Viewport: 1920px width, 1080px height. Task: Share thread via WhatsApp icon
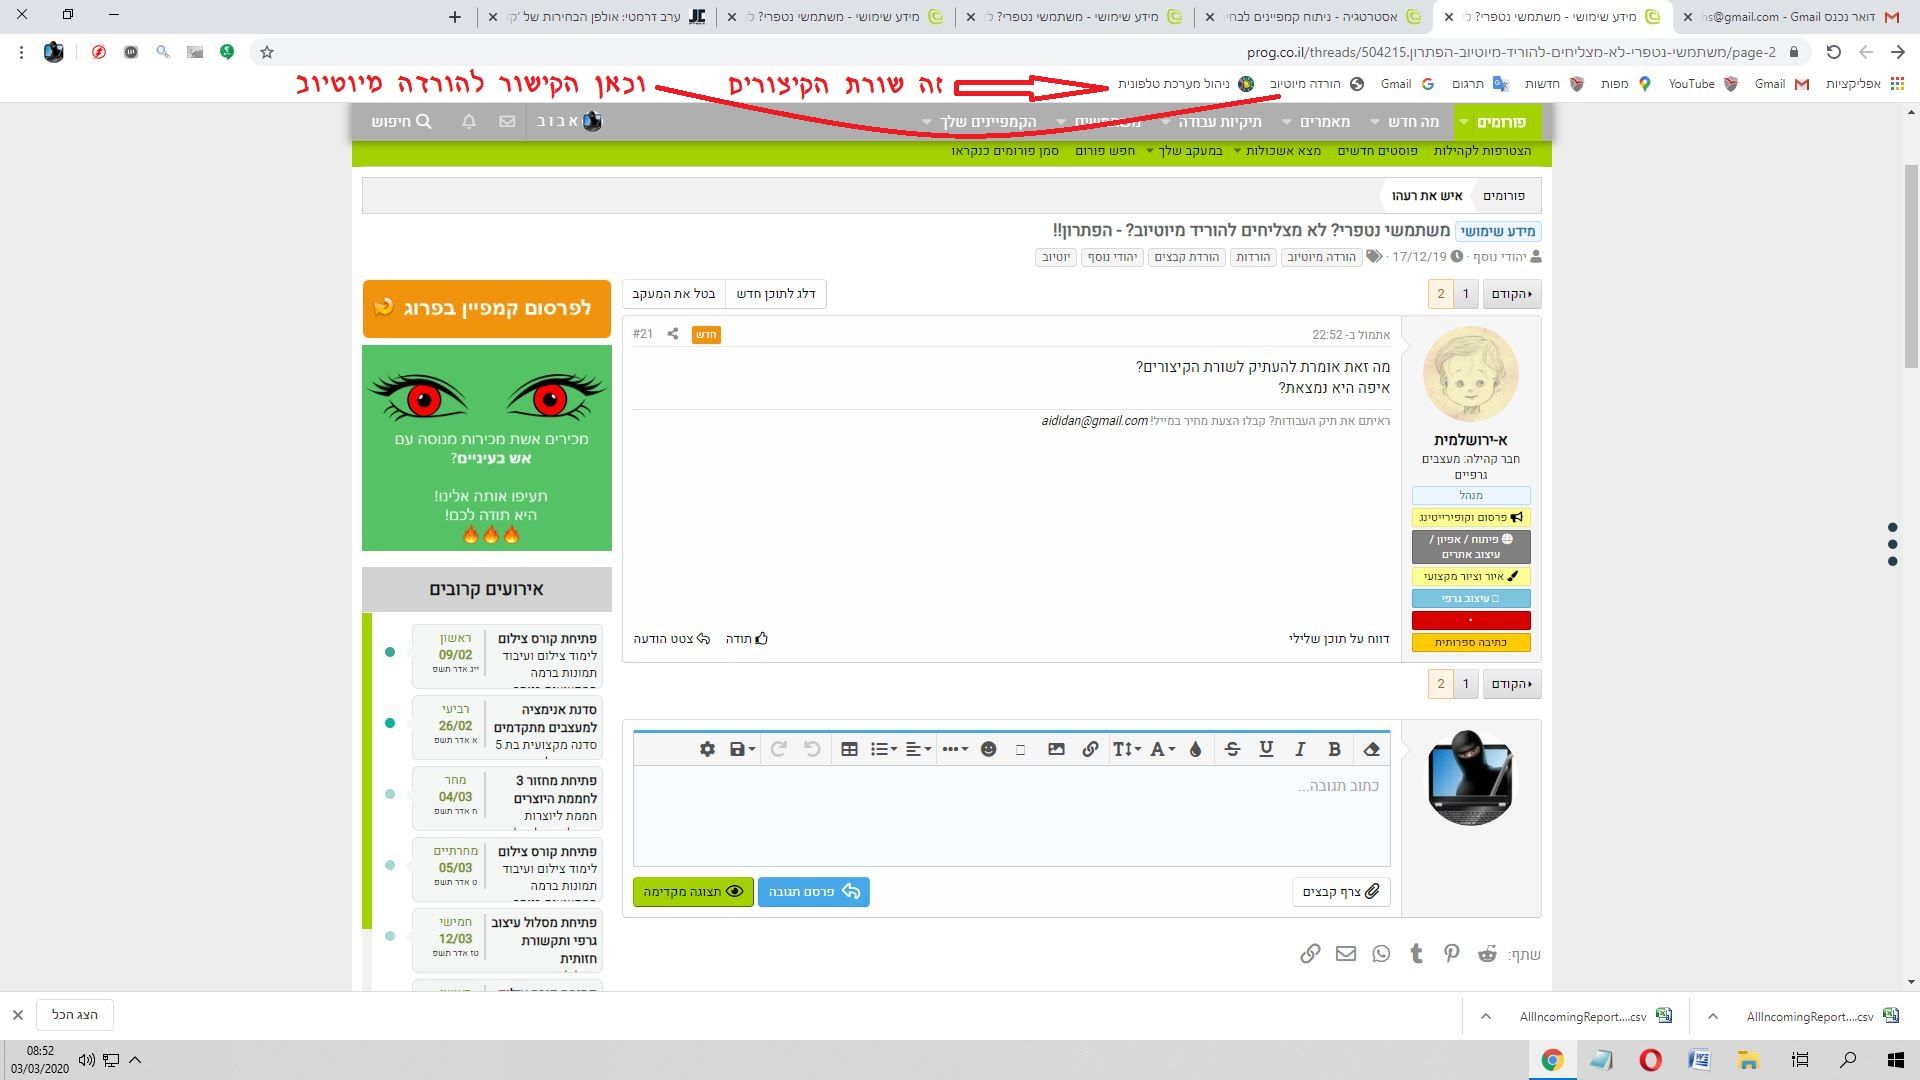(1381, 954)
